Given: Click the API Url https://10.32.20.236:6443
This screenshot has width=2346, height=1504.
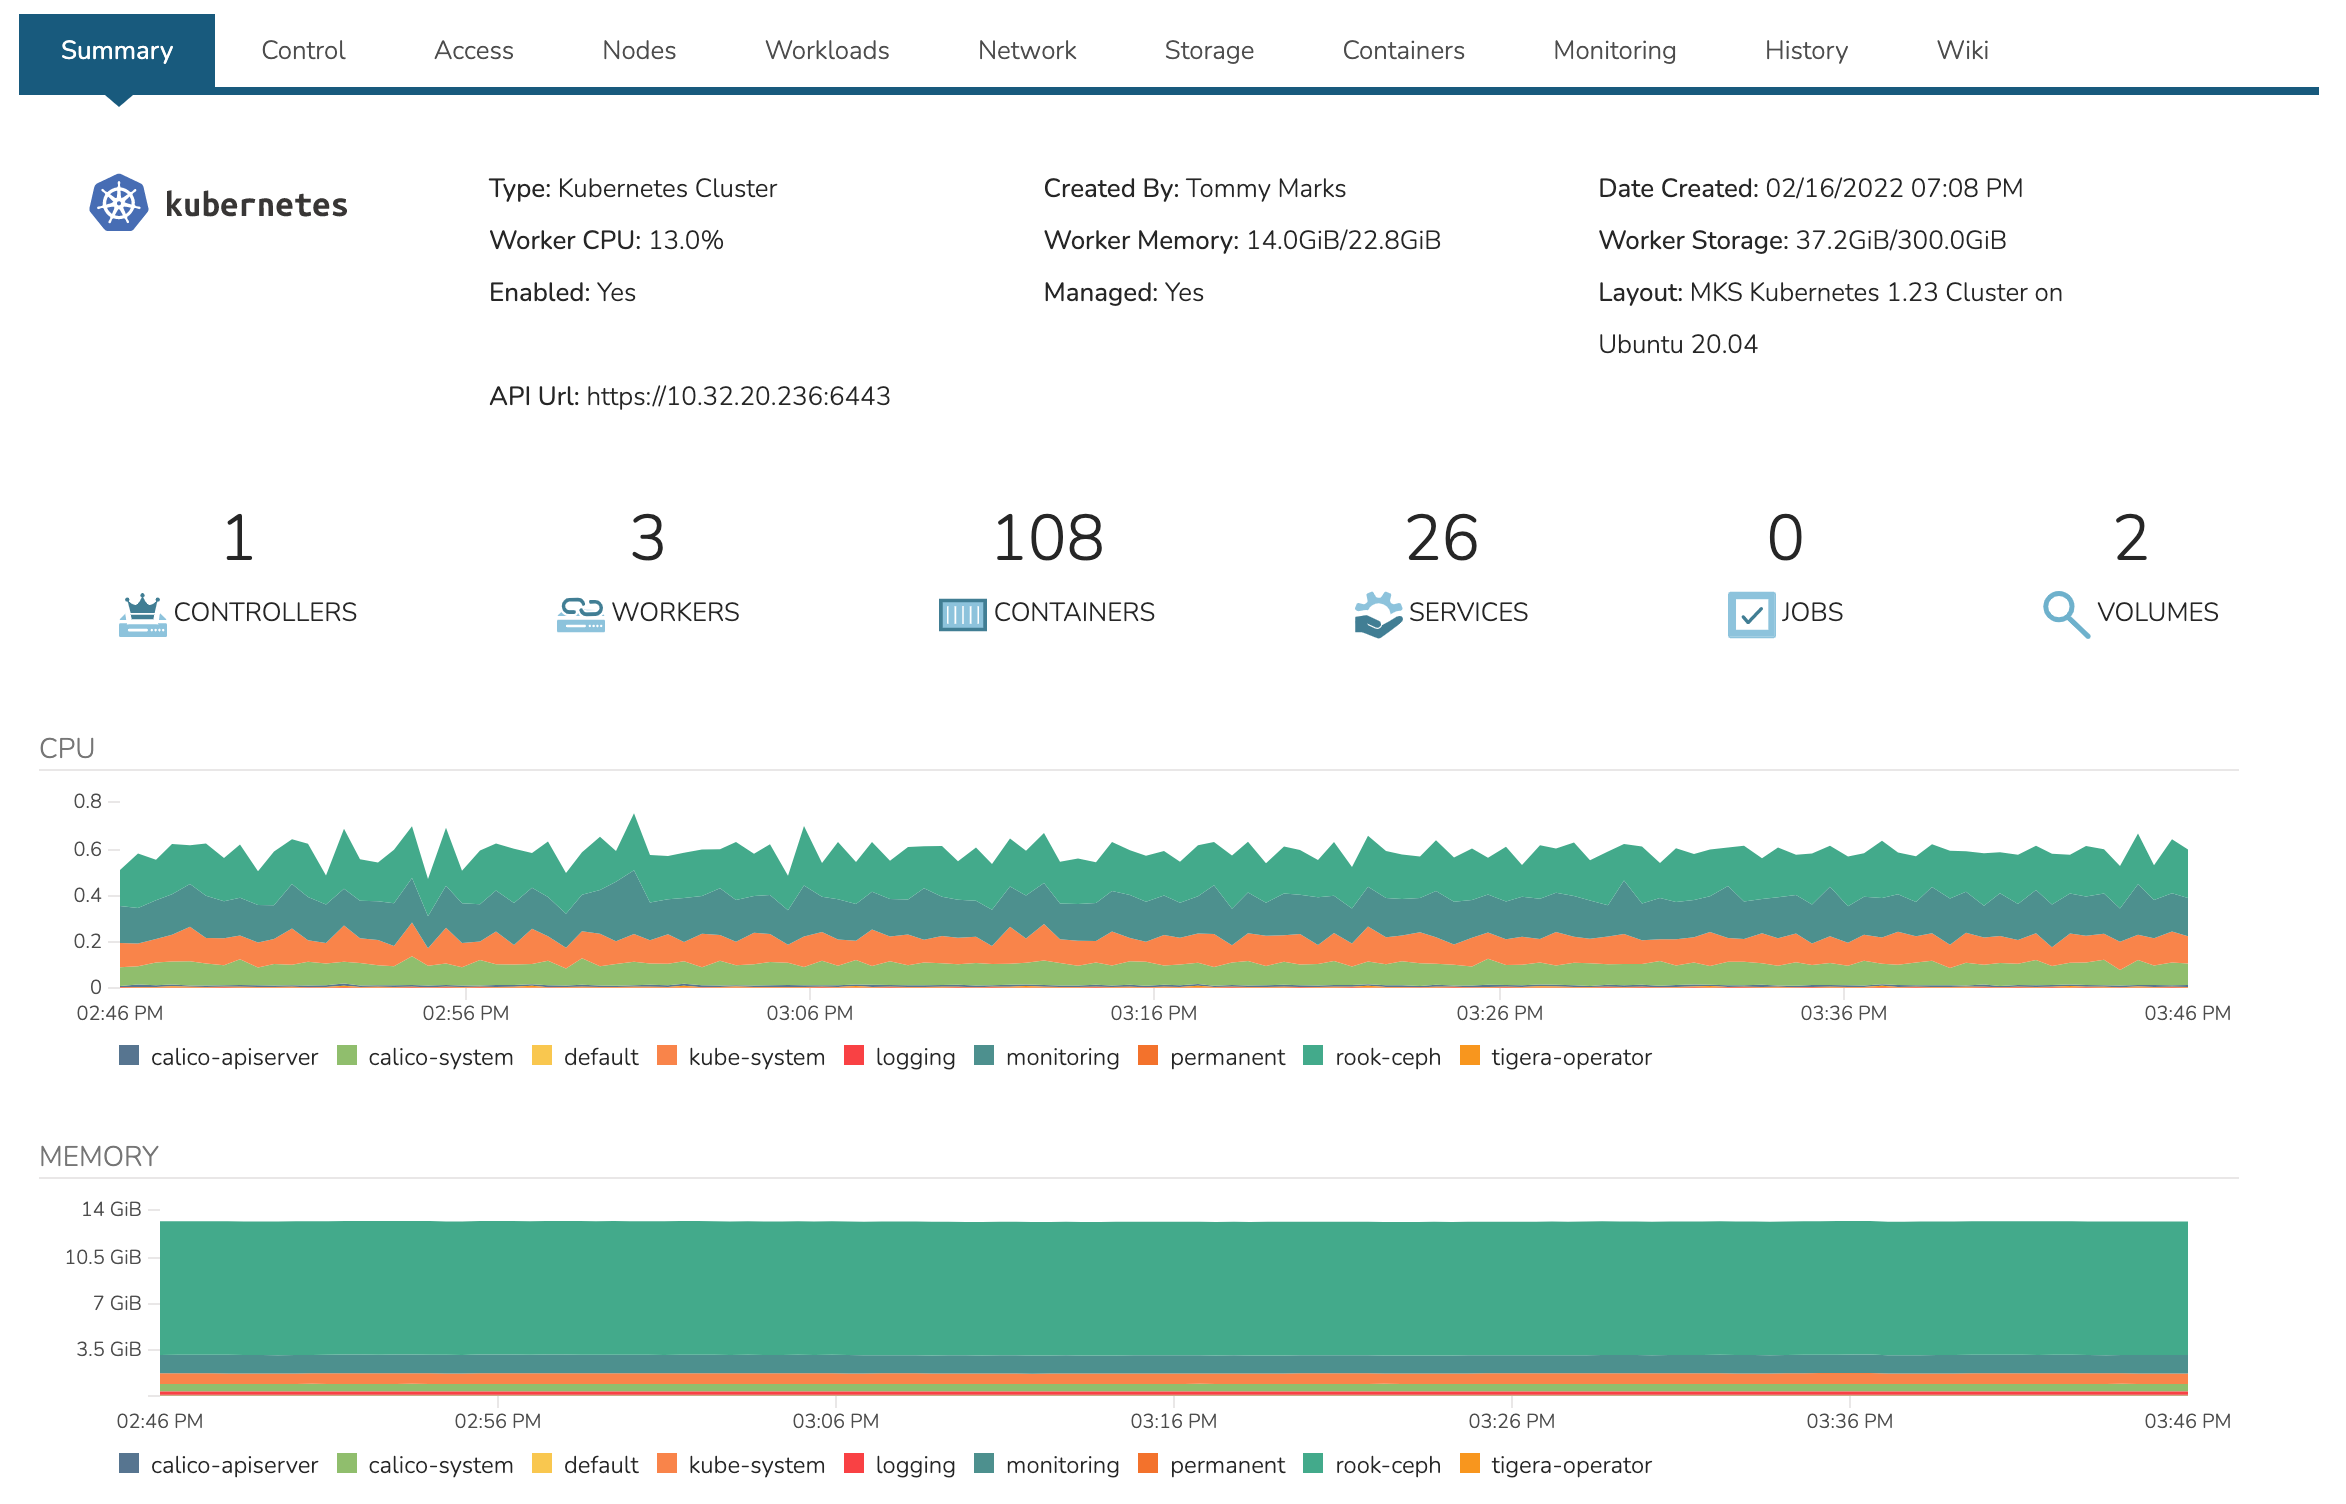Looking at the screenshot, I should click(737, 396).
